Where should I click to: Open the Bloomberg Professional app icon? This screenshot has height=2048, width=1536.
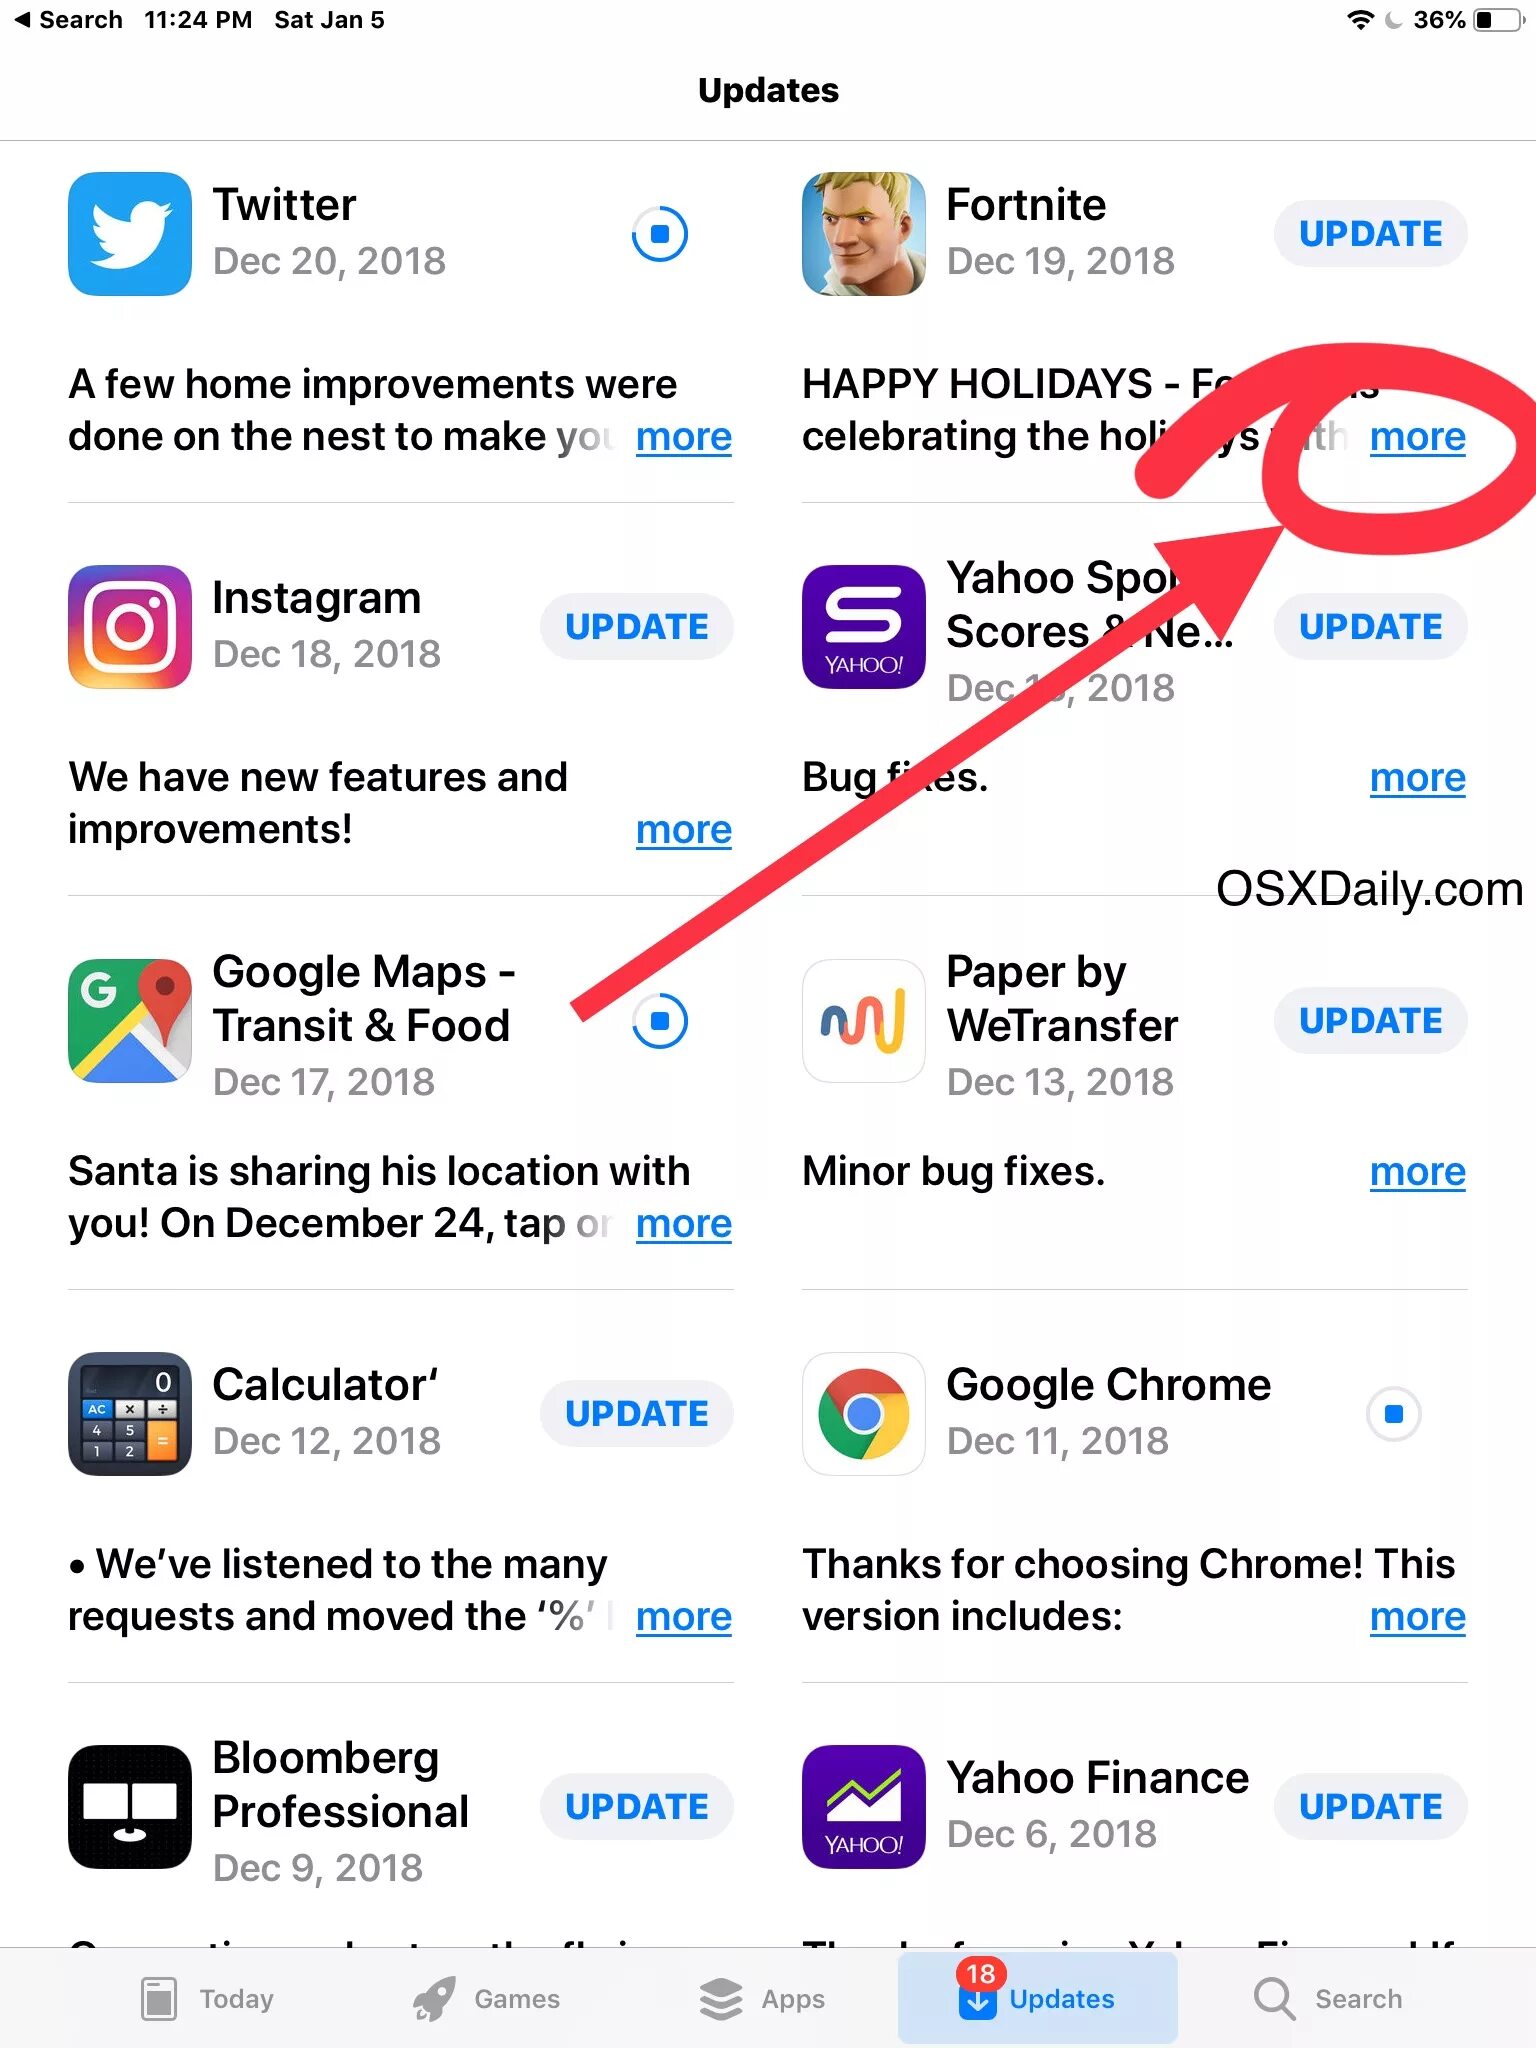(x=130, y=1807)
